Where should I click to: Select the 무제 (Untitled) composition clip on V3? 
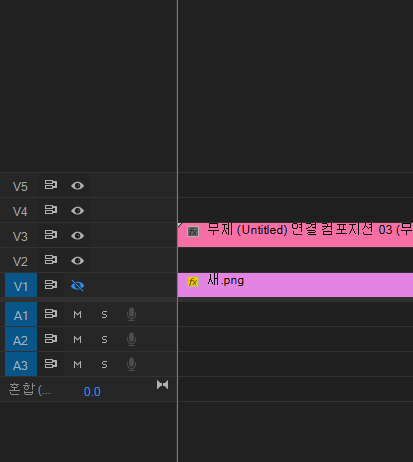pos(295,235)
